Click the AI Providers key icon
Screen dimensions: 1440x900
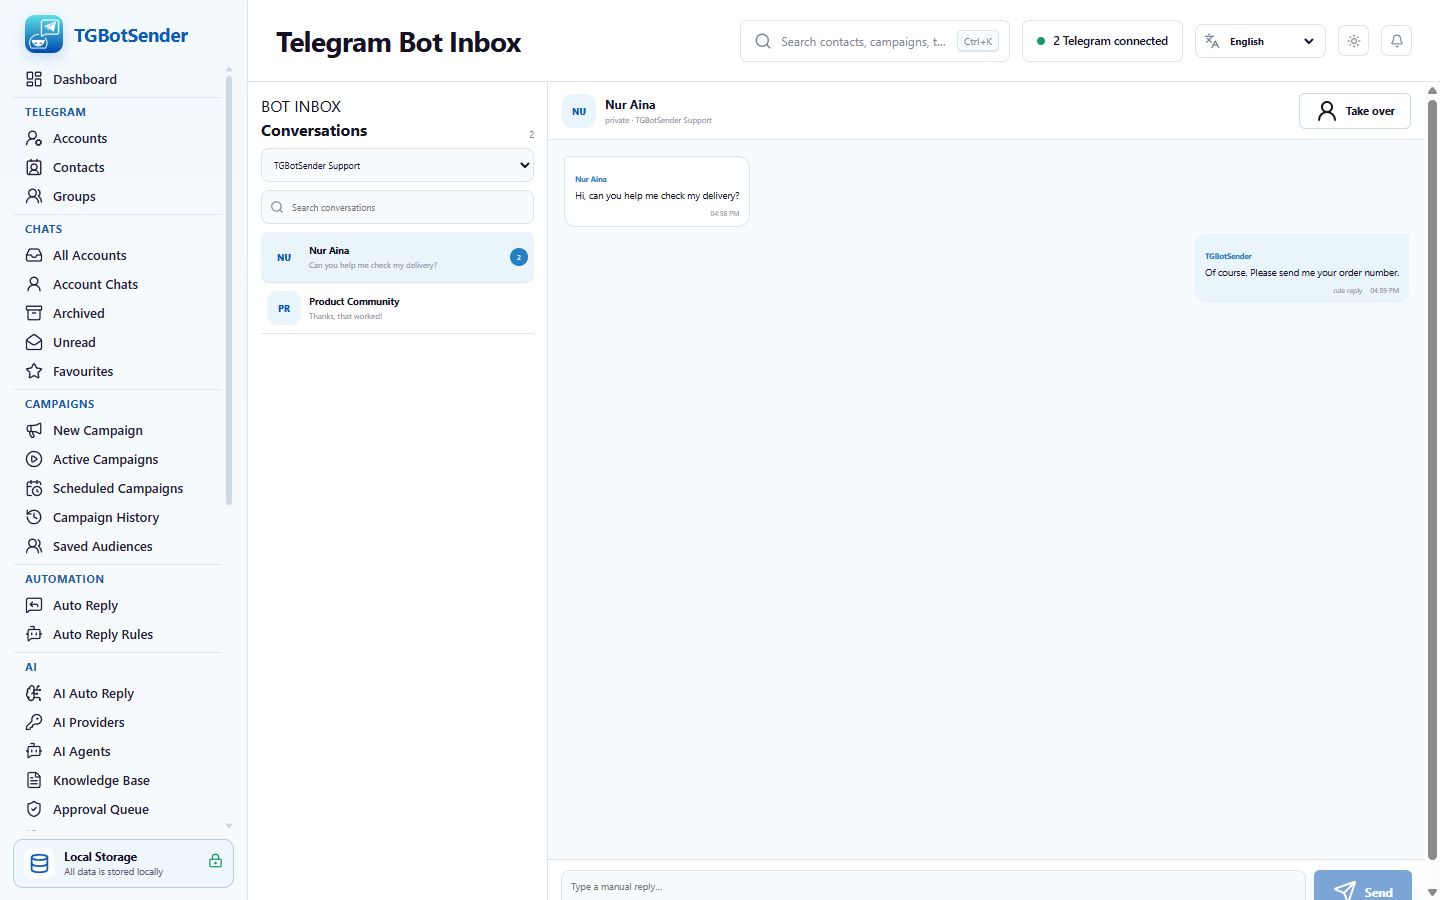point(34,722)
